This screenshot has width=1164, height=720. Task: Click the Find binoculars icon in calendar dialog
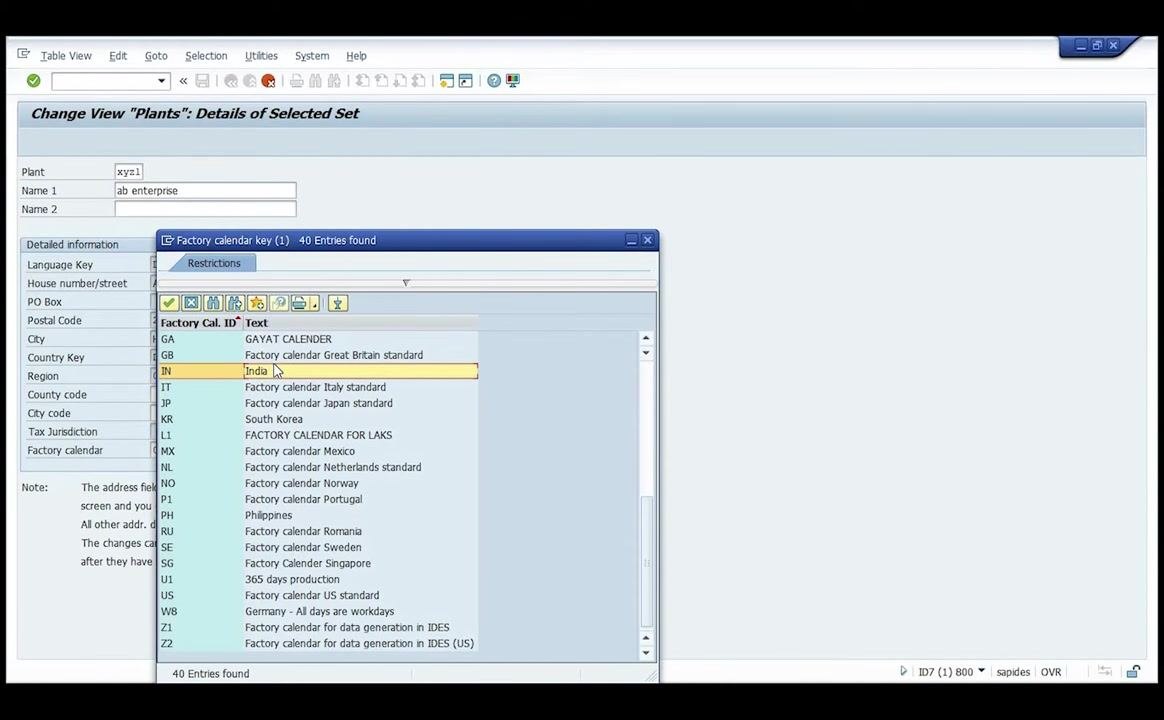[214, 303]
